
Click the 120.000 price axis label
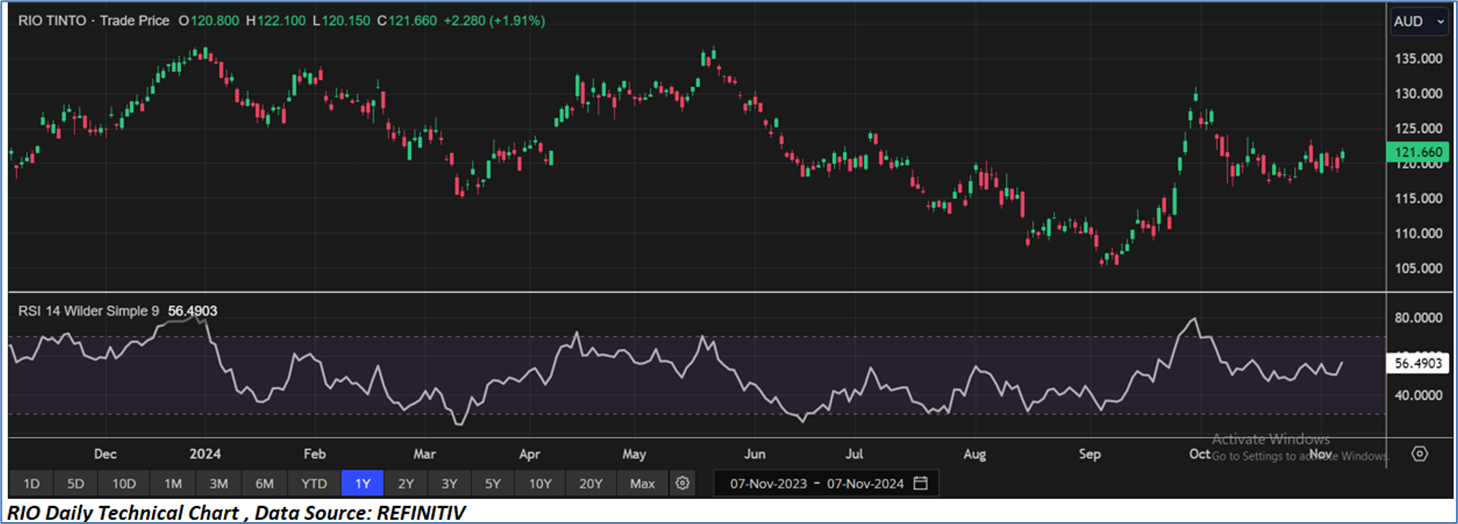coord(1417,164)
